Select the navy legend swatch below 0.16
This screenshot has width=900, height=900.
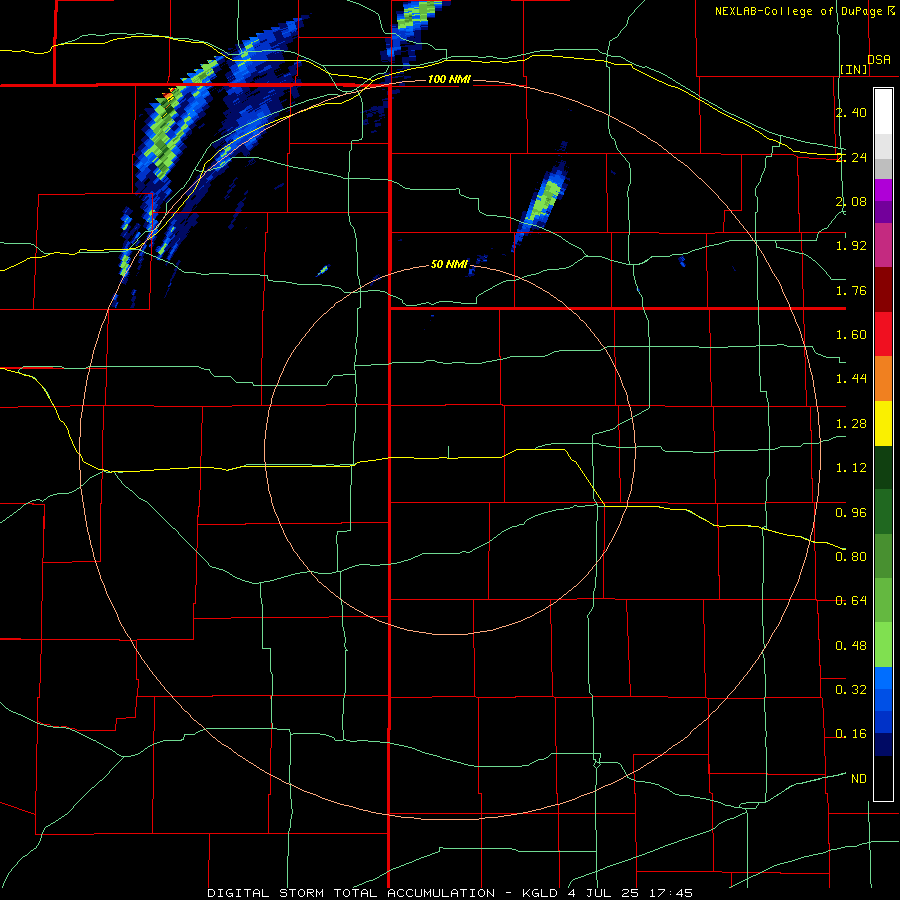click(883, 744)
